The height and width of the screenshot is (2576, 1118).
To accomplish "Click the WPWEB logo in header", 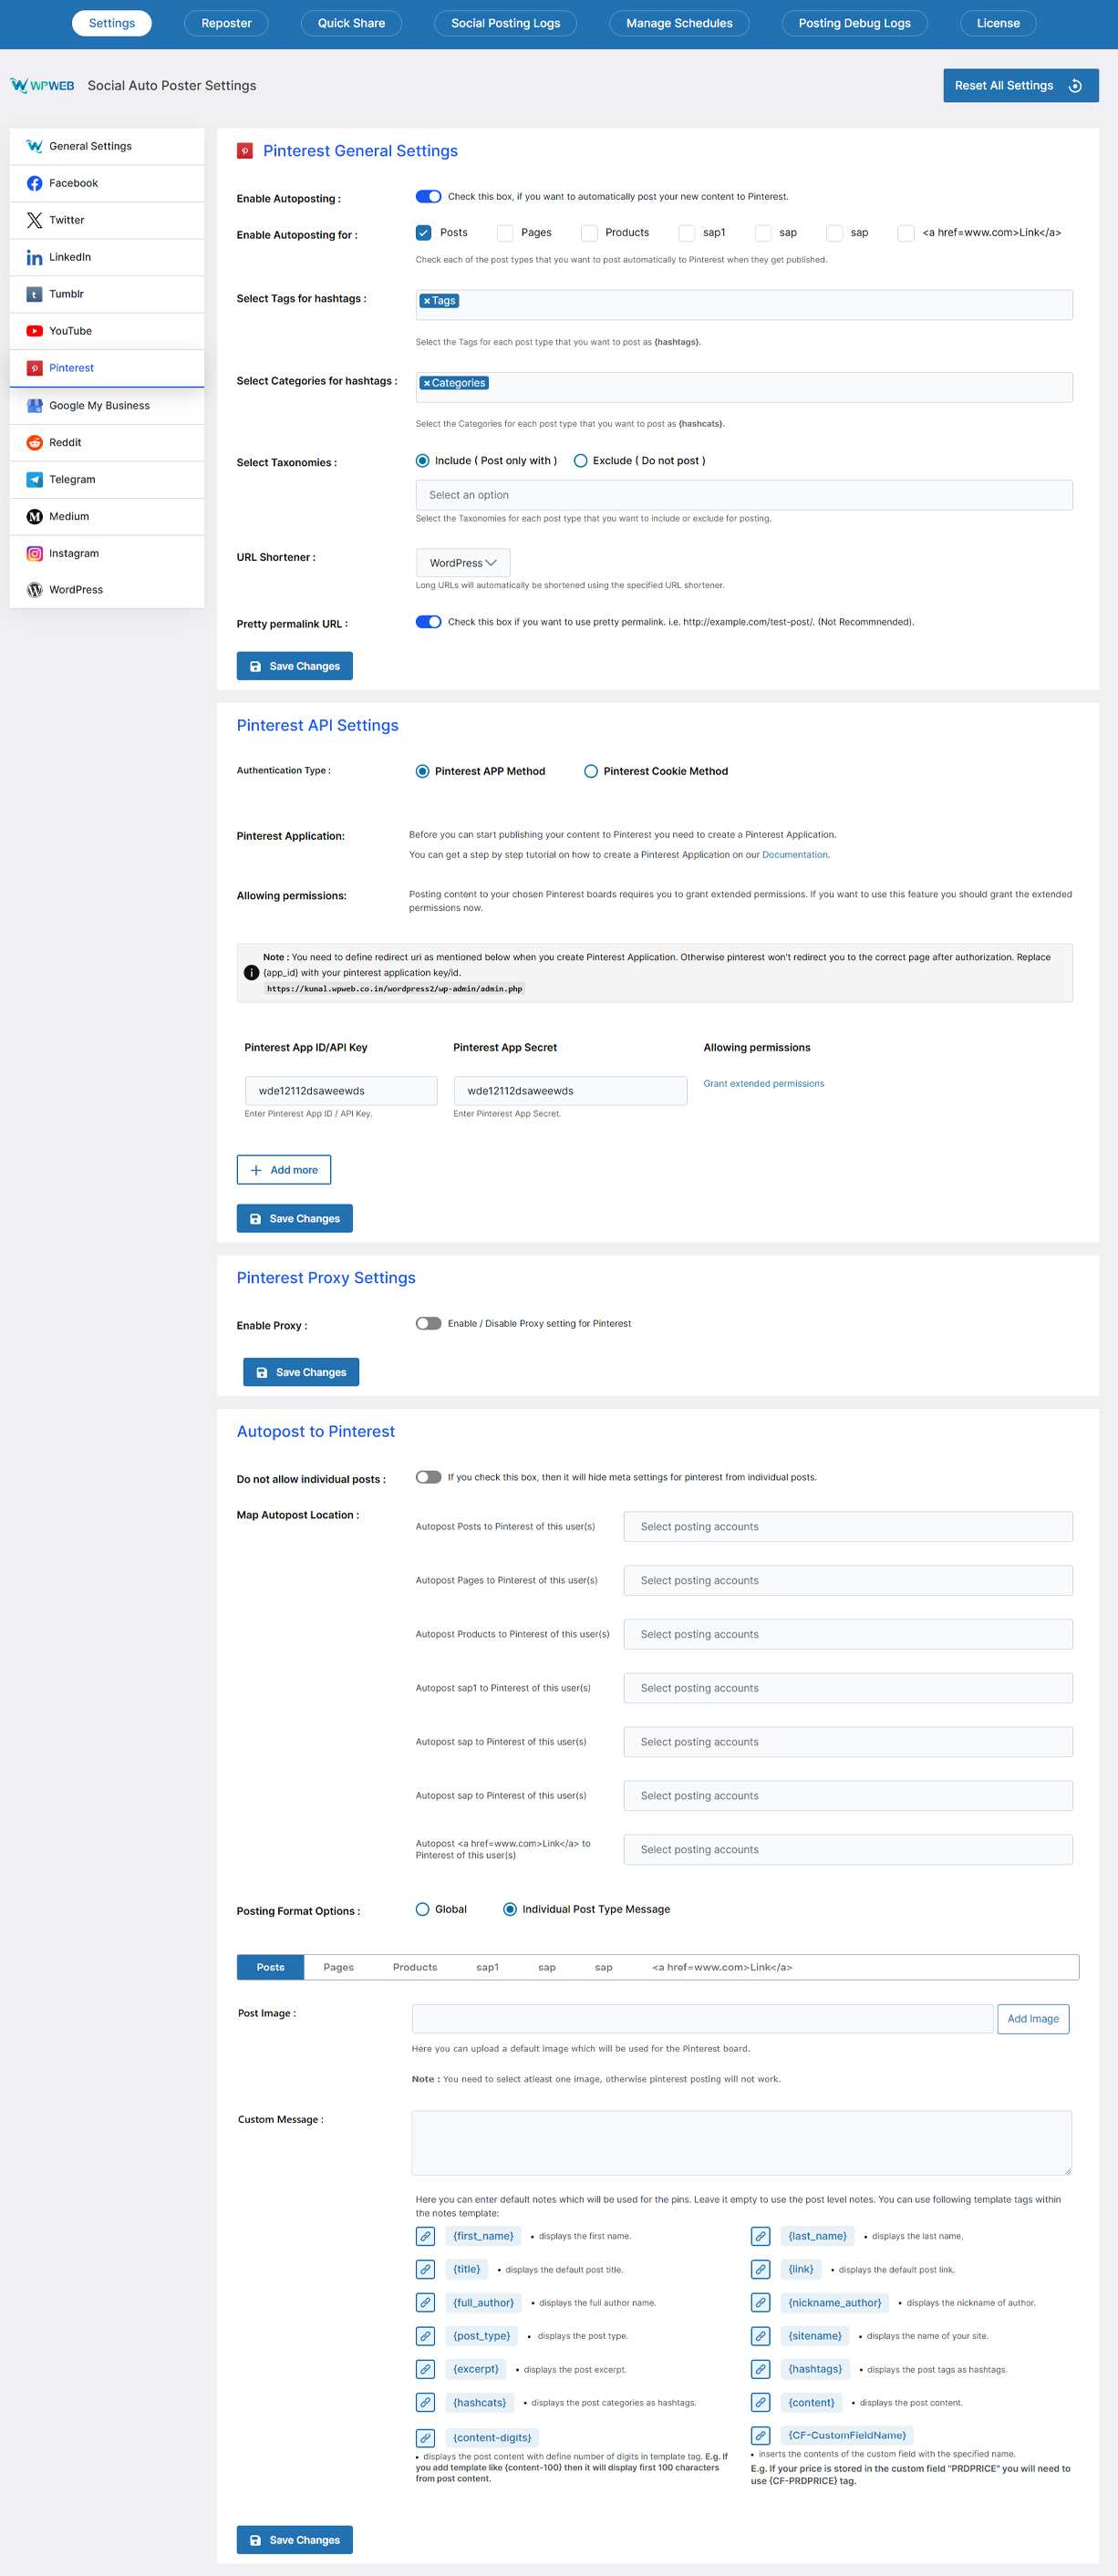I will pos(42,86).
